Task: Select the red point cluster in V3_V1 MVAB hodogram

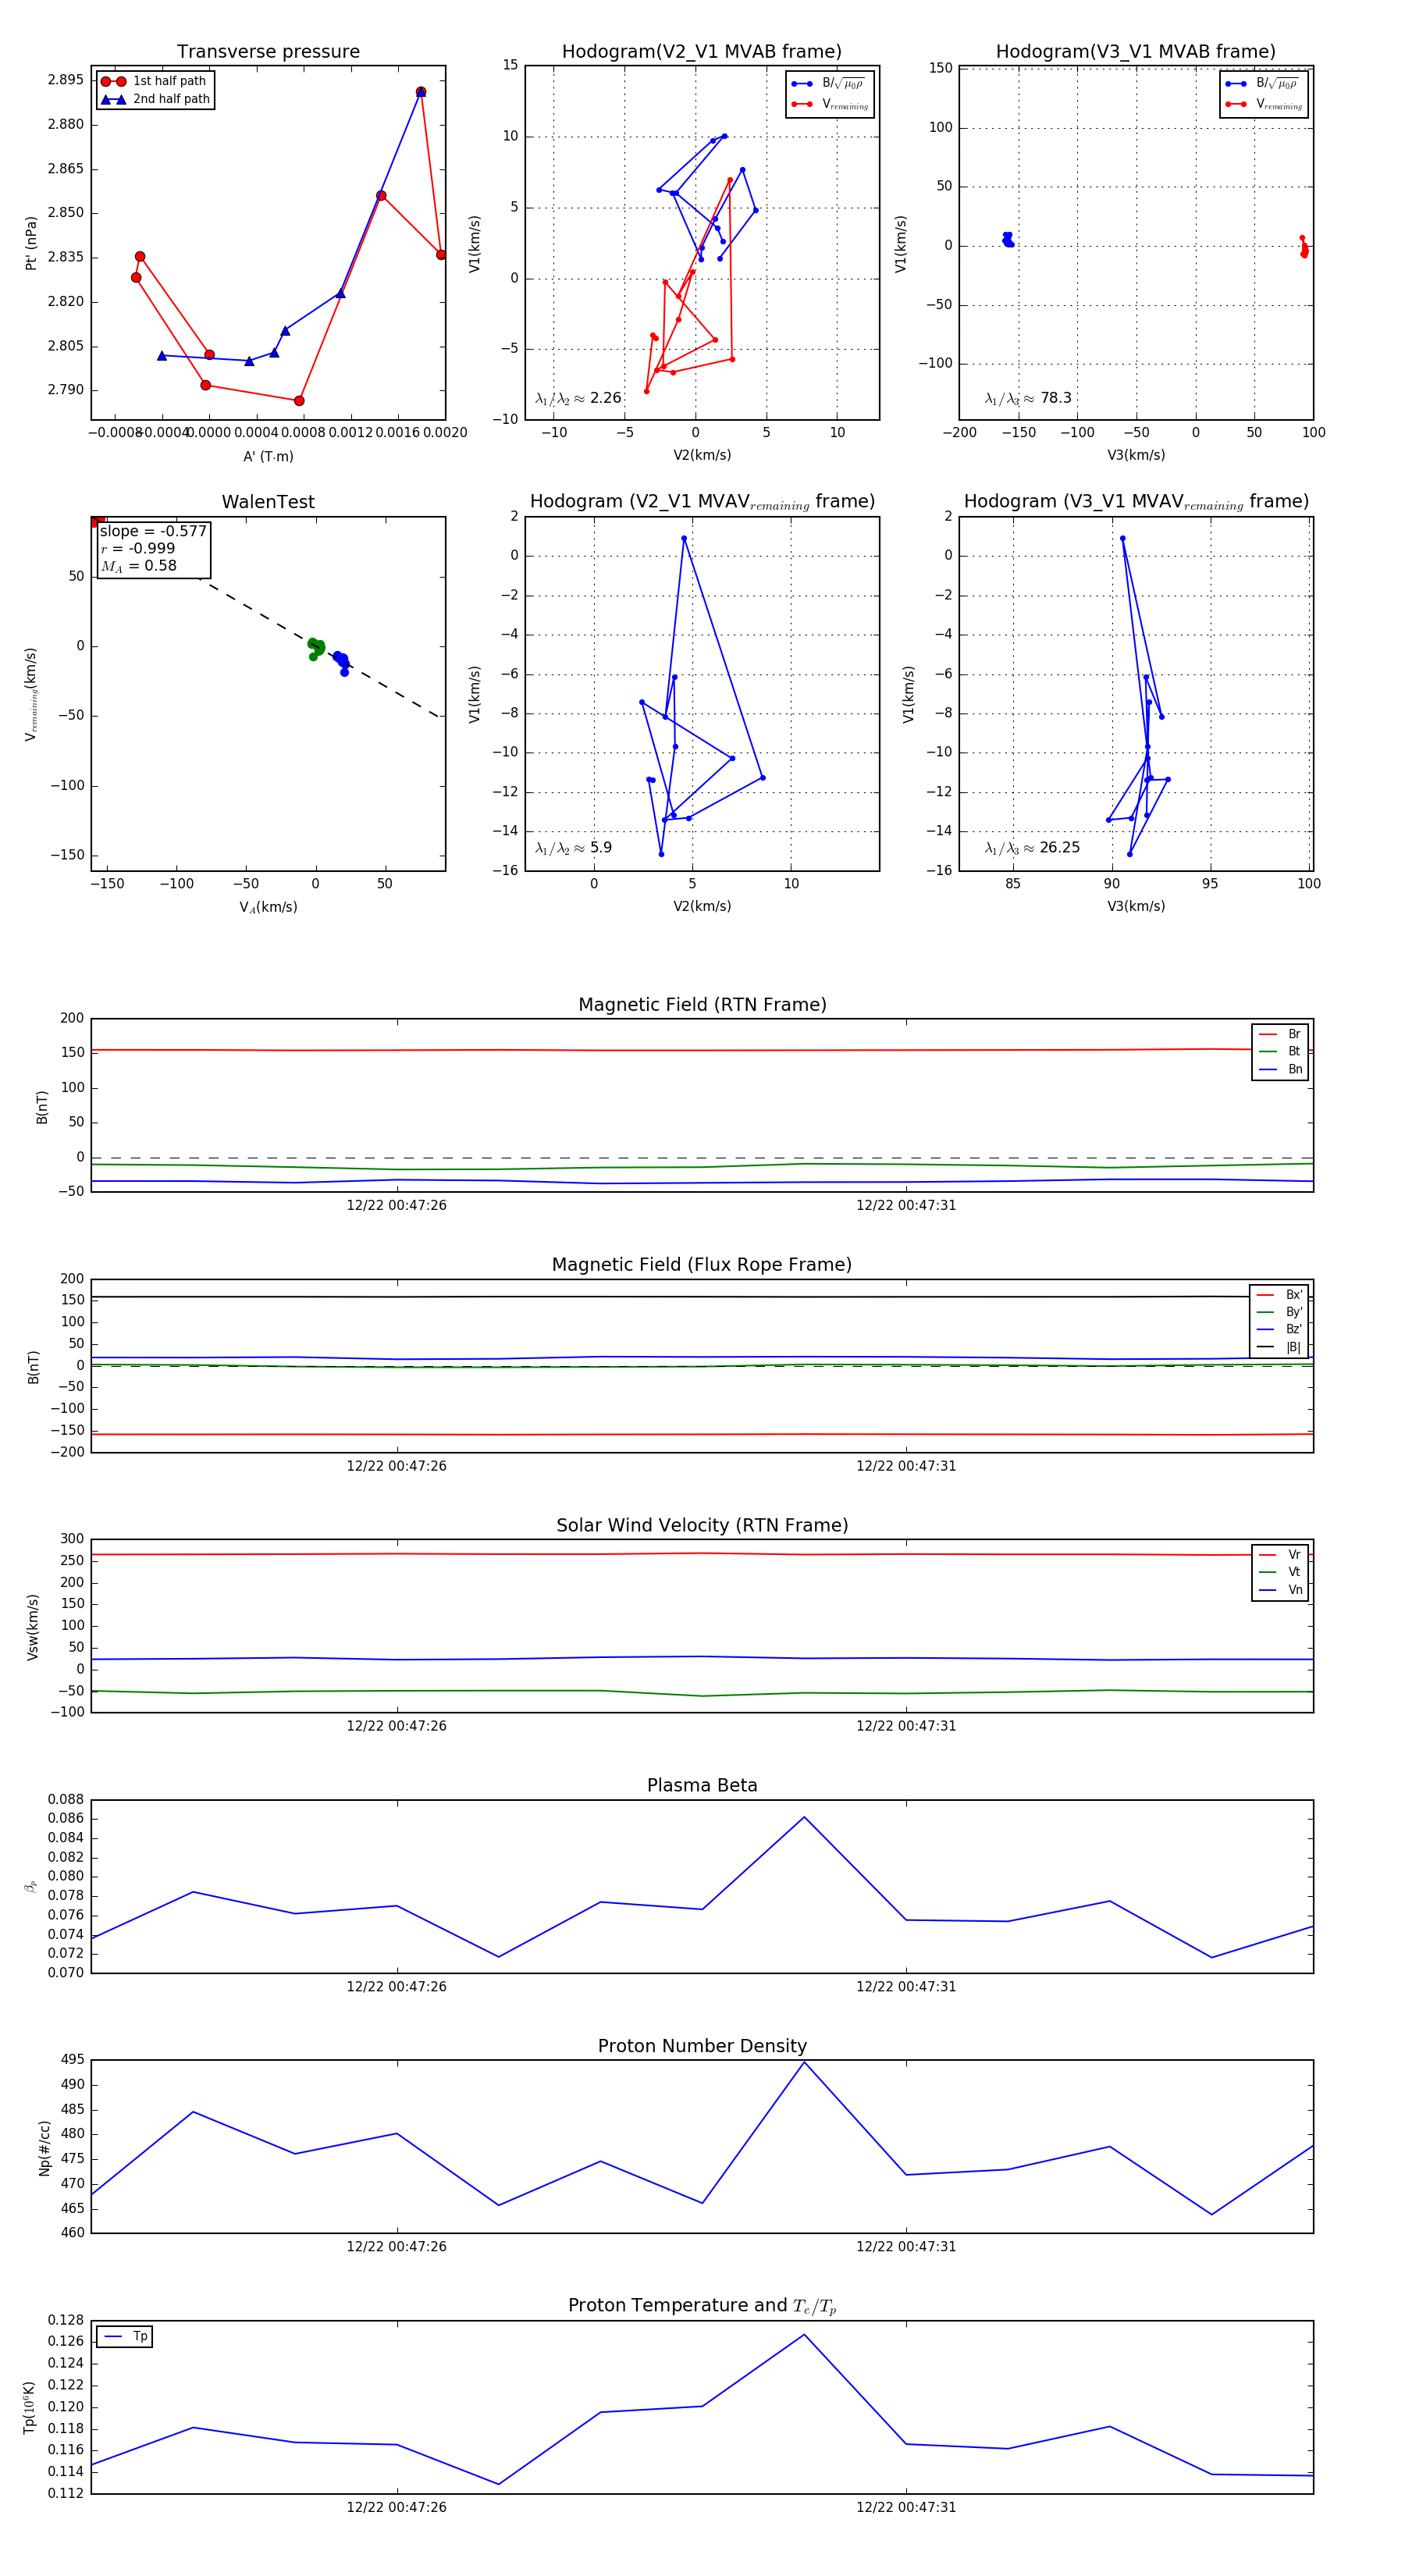Action: [1303, 247]
